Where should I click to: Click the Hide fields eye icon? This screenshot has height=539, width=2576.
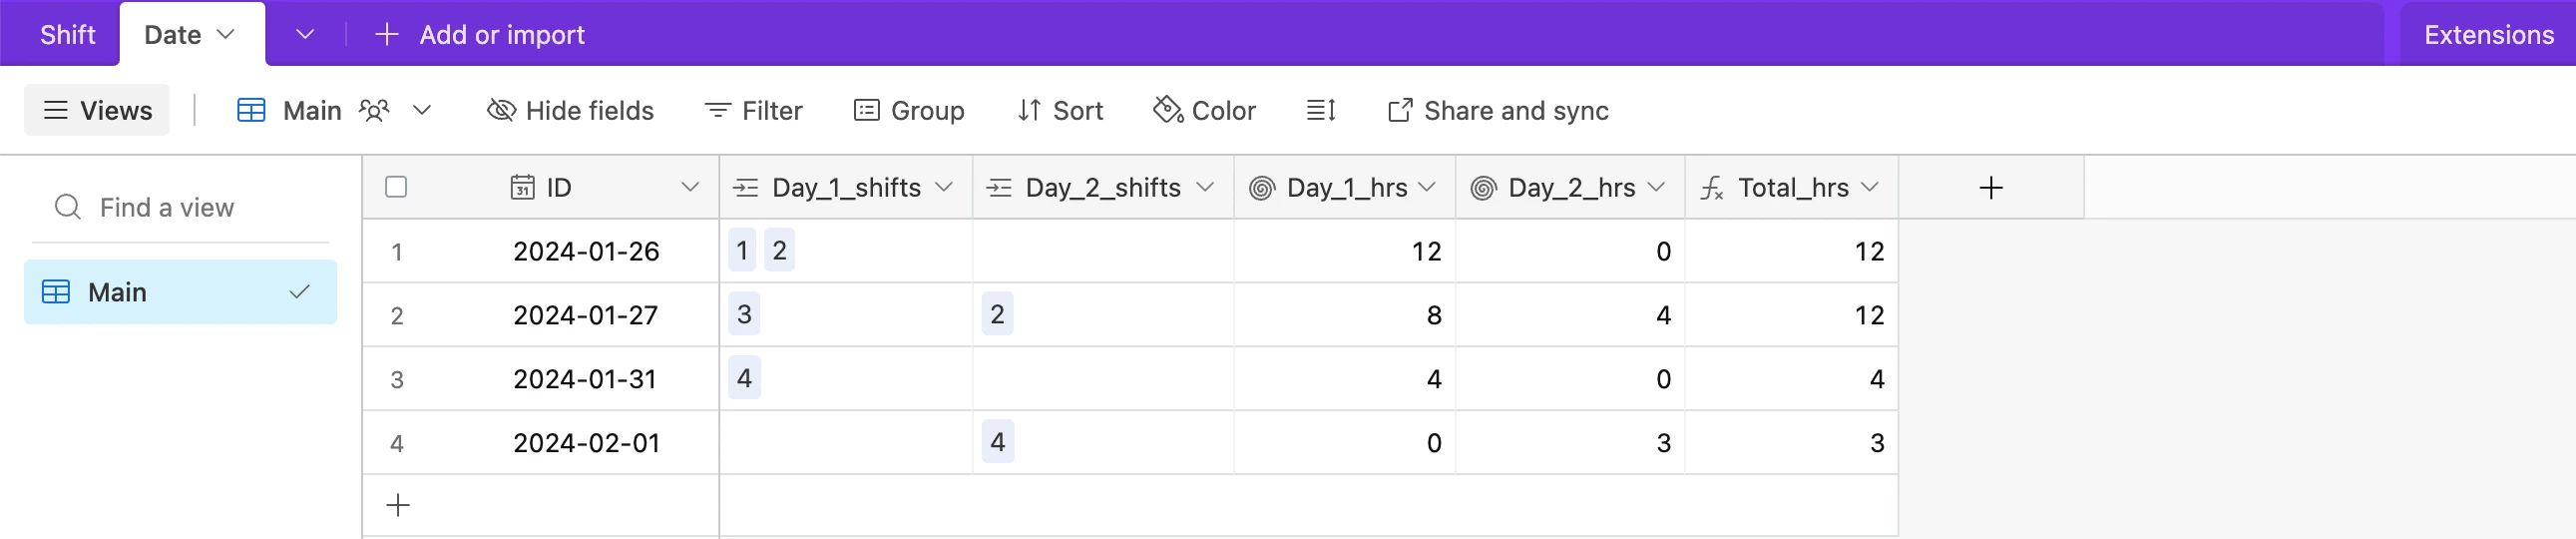pos(501,110)
